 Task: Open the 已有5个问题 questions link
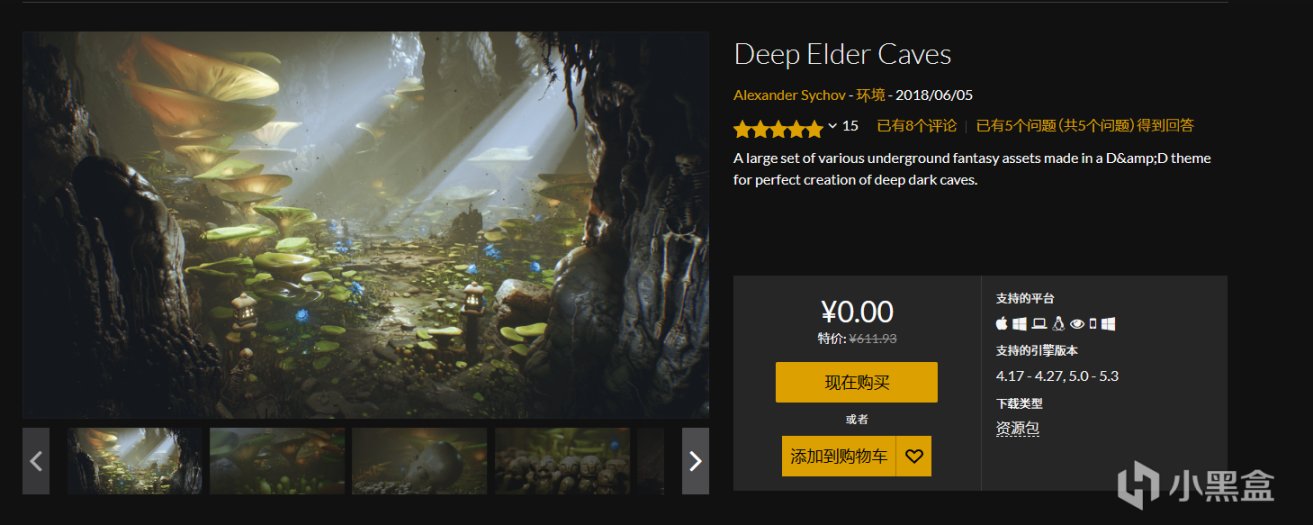1084,126
